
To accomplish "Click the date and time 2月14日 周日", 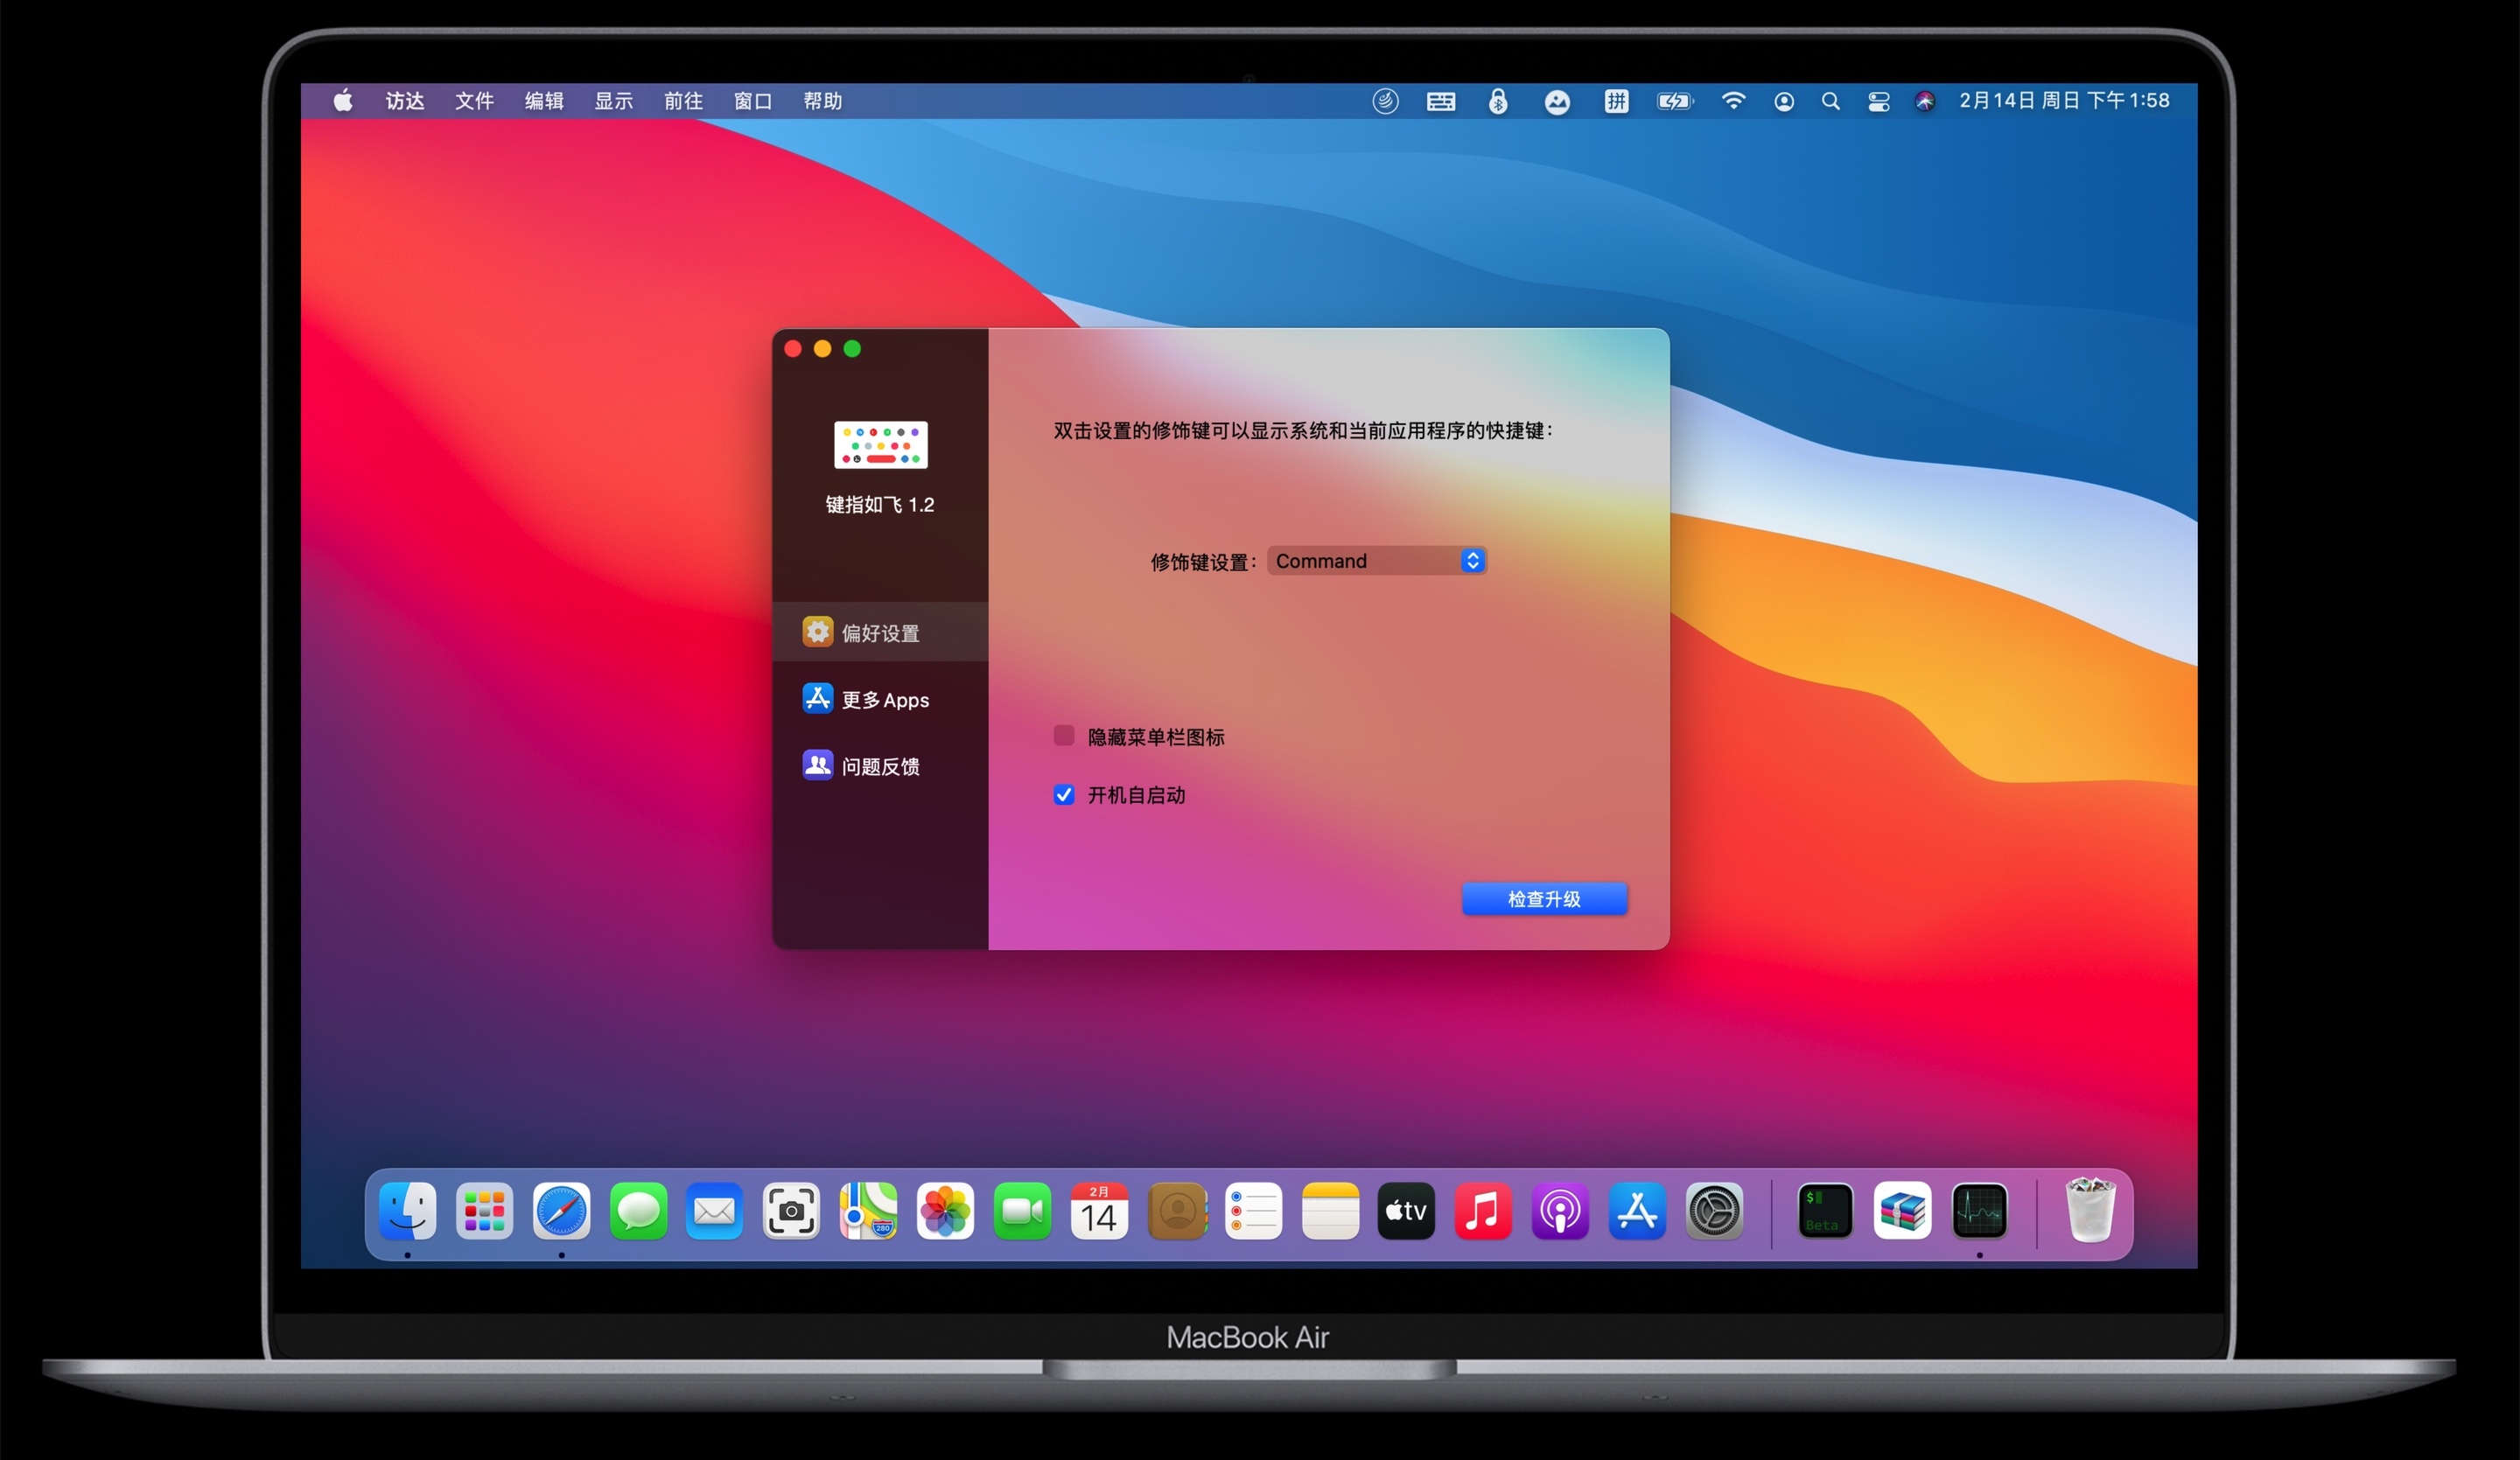I will 2064,101.
